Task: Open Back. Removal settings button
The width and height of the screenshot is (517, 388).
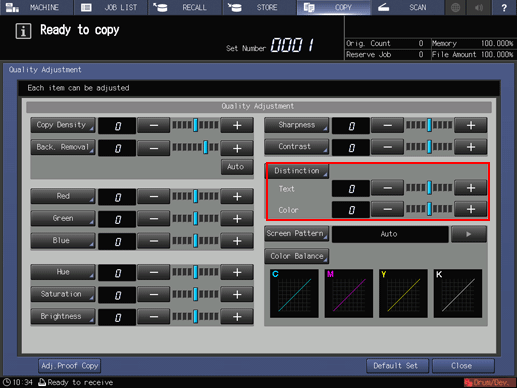Action: pyautogui.click(x=63, y=147)
